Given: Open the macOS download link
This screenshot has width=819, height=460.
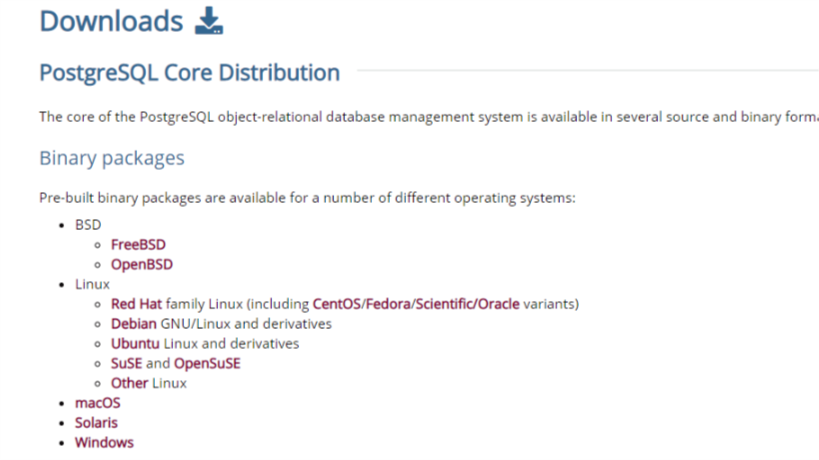Looking at the screenshot, I should coord(98,403).
